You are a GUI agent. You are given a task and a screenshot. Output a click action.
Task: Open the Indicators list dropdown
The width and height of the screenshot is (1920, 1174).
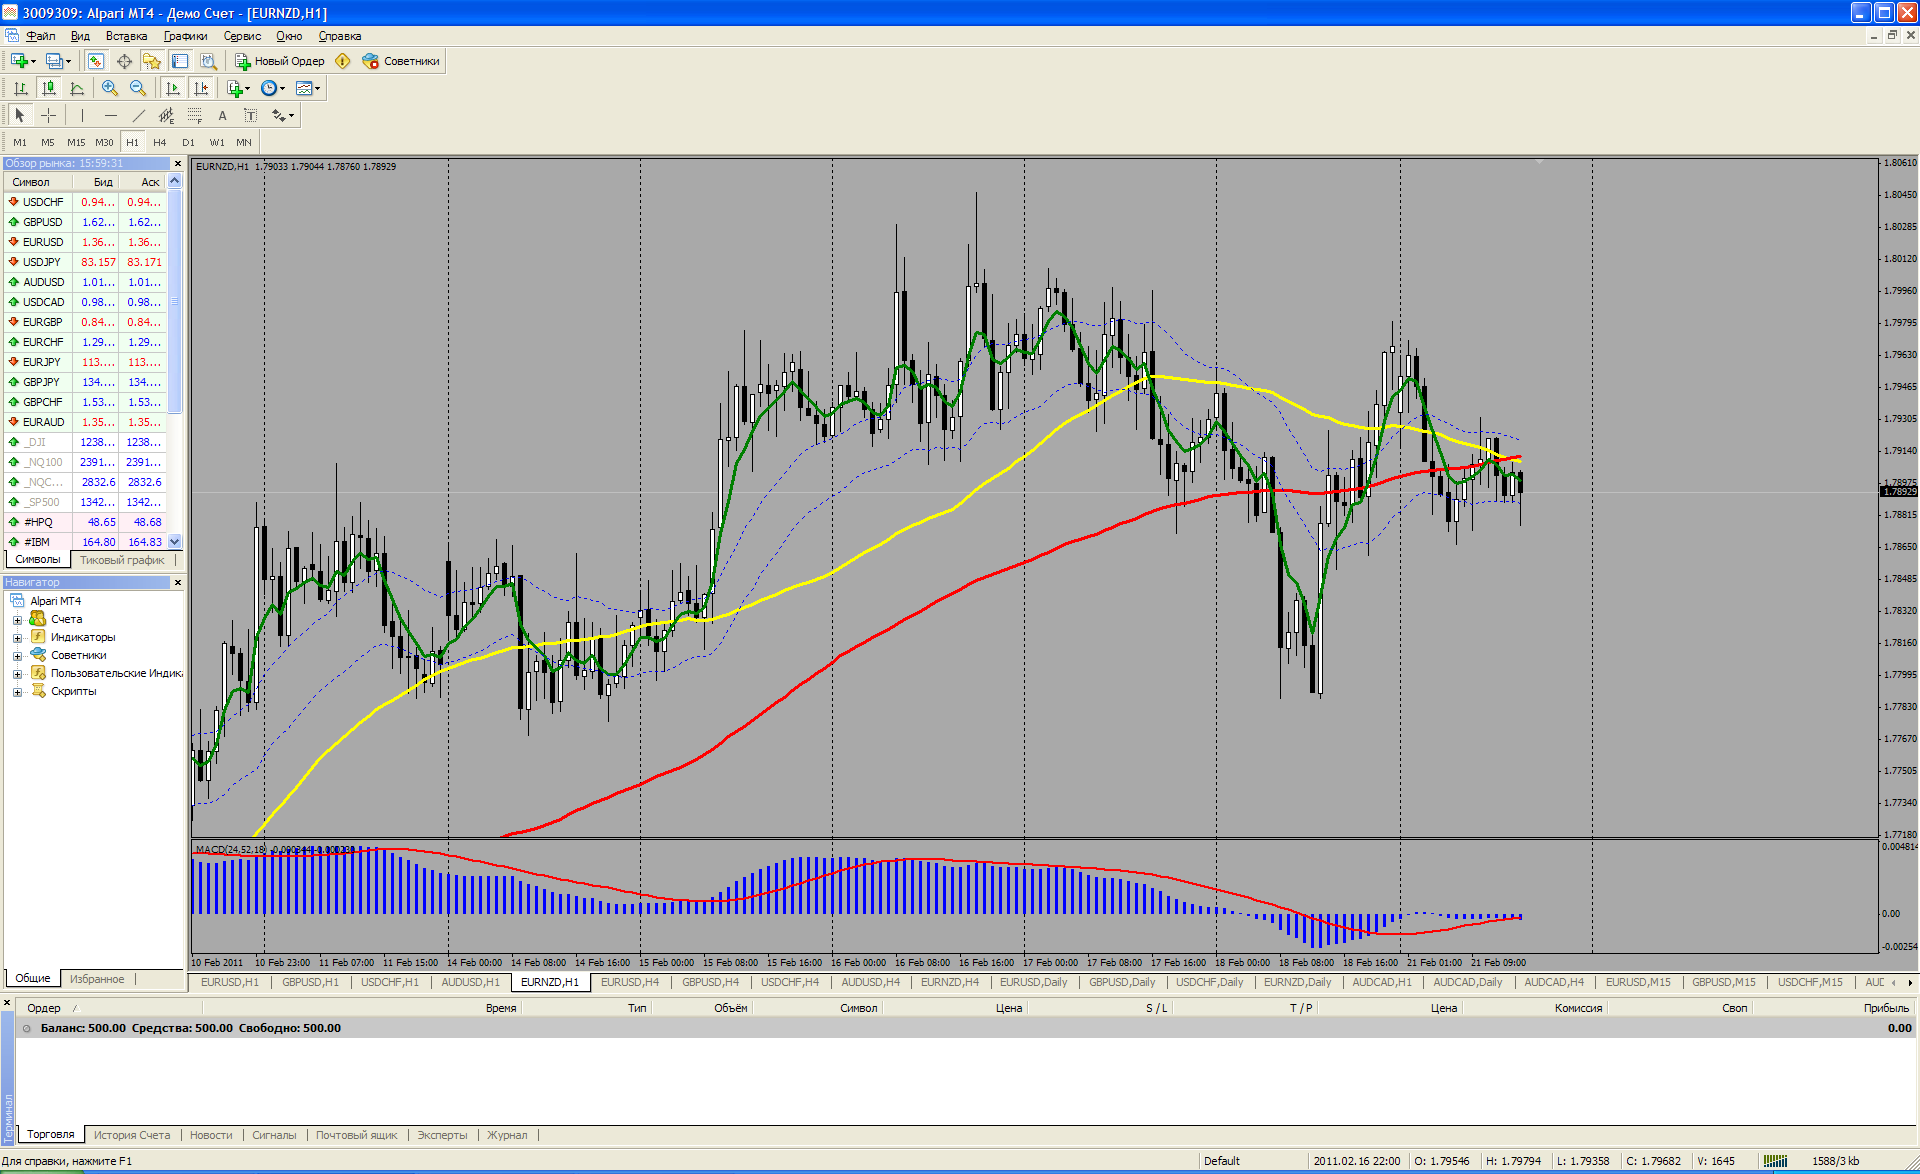[238, 88]
